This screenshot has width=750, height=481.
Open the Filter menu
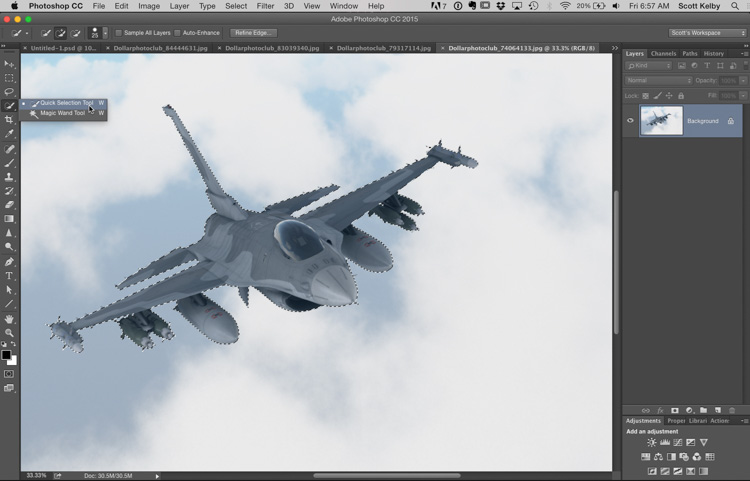tap(265, 6)
